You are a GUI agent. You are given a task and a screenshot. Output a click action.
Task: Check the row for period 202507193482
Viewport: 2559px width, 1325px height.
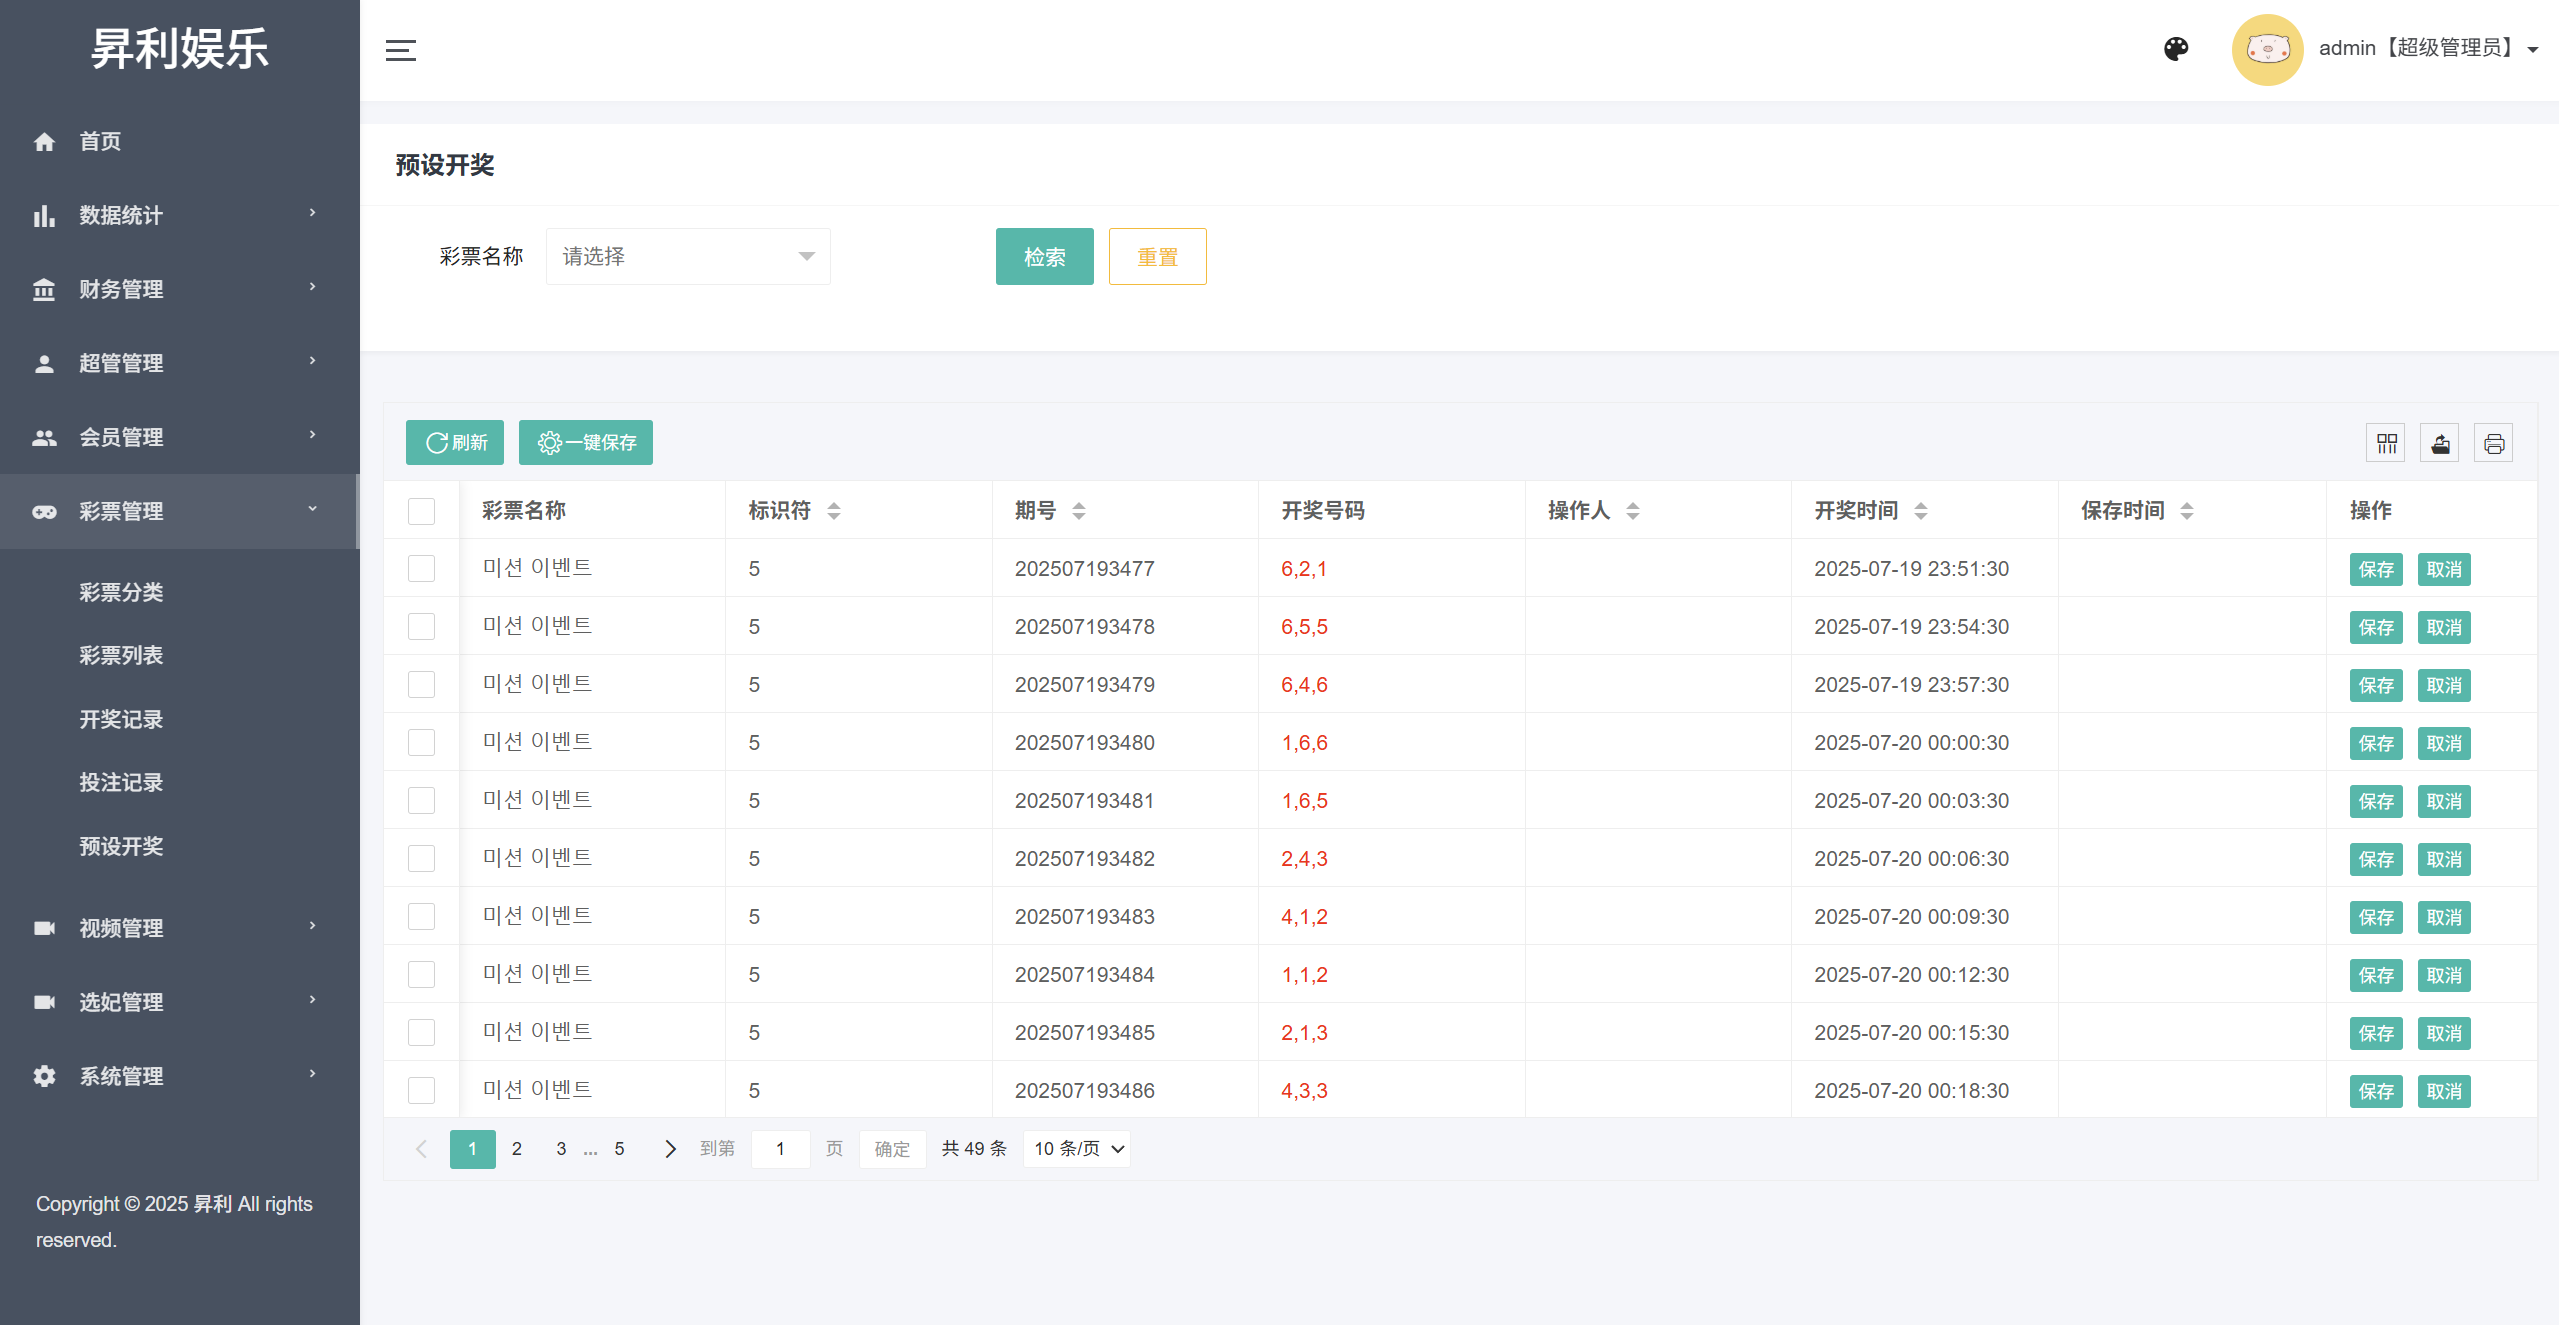pyautogui.click(x=421, y=859)
